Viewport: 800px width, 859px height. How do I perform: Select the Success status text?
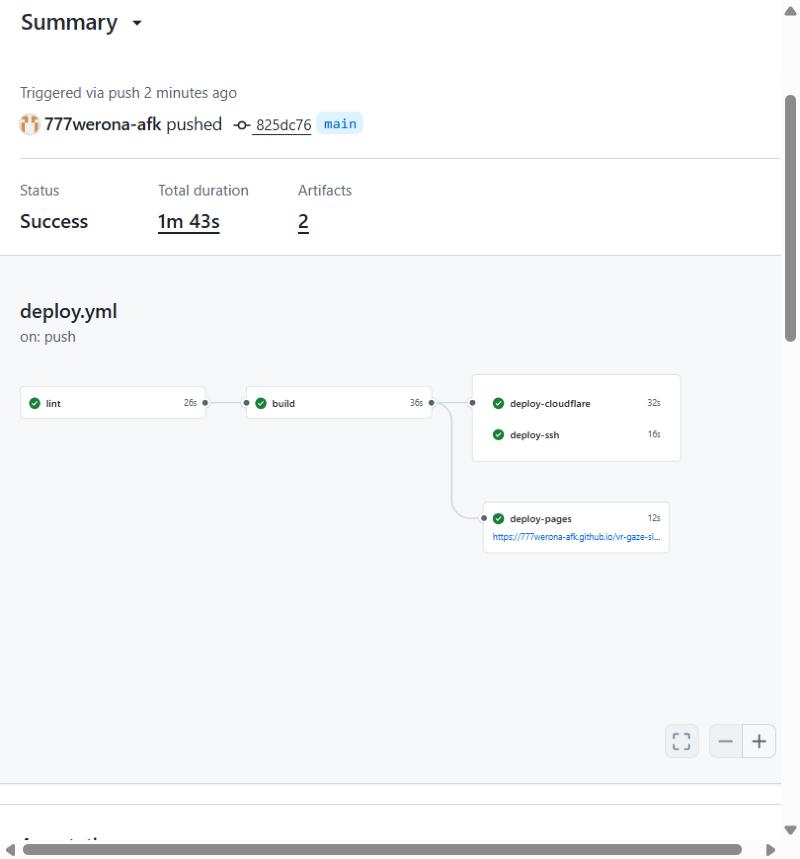(54, 221)
